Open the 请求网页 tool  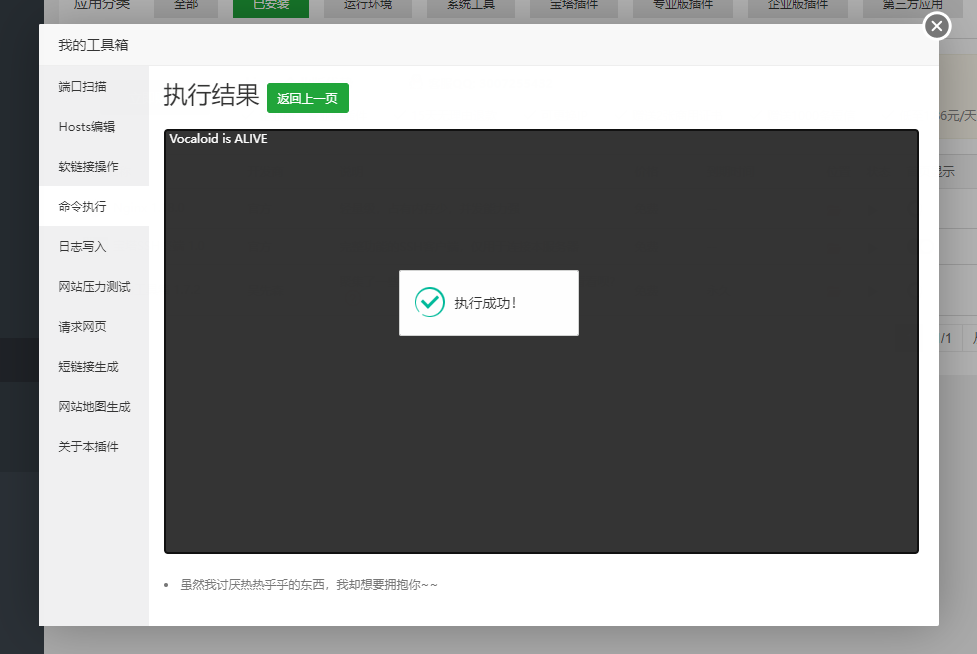coord(94,326)
